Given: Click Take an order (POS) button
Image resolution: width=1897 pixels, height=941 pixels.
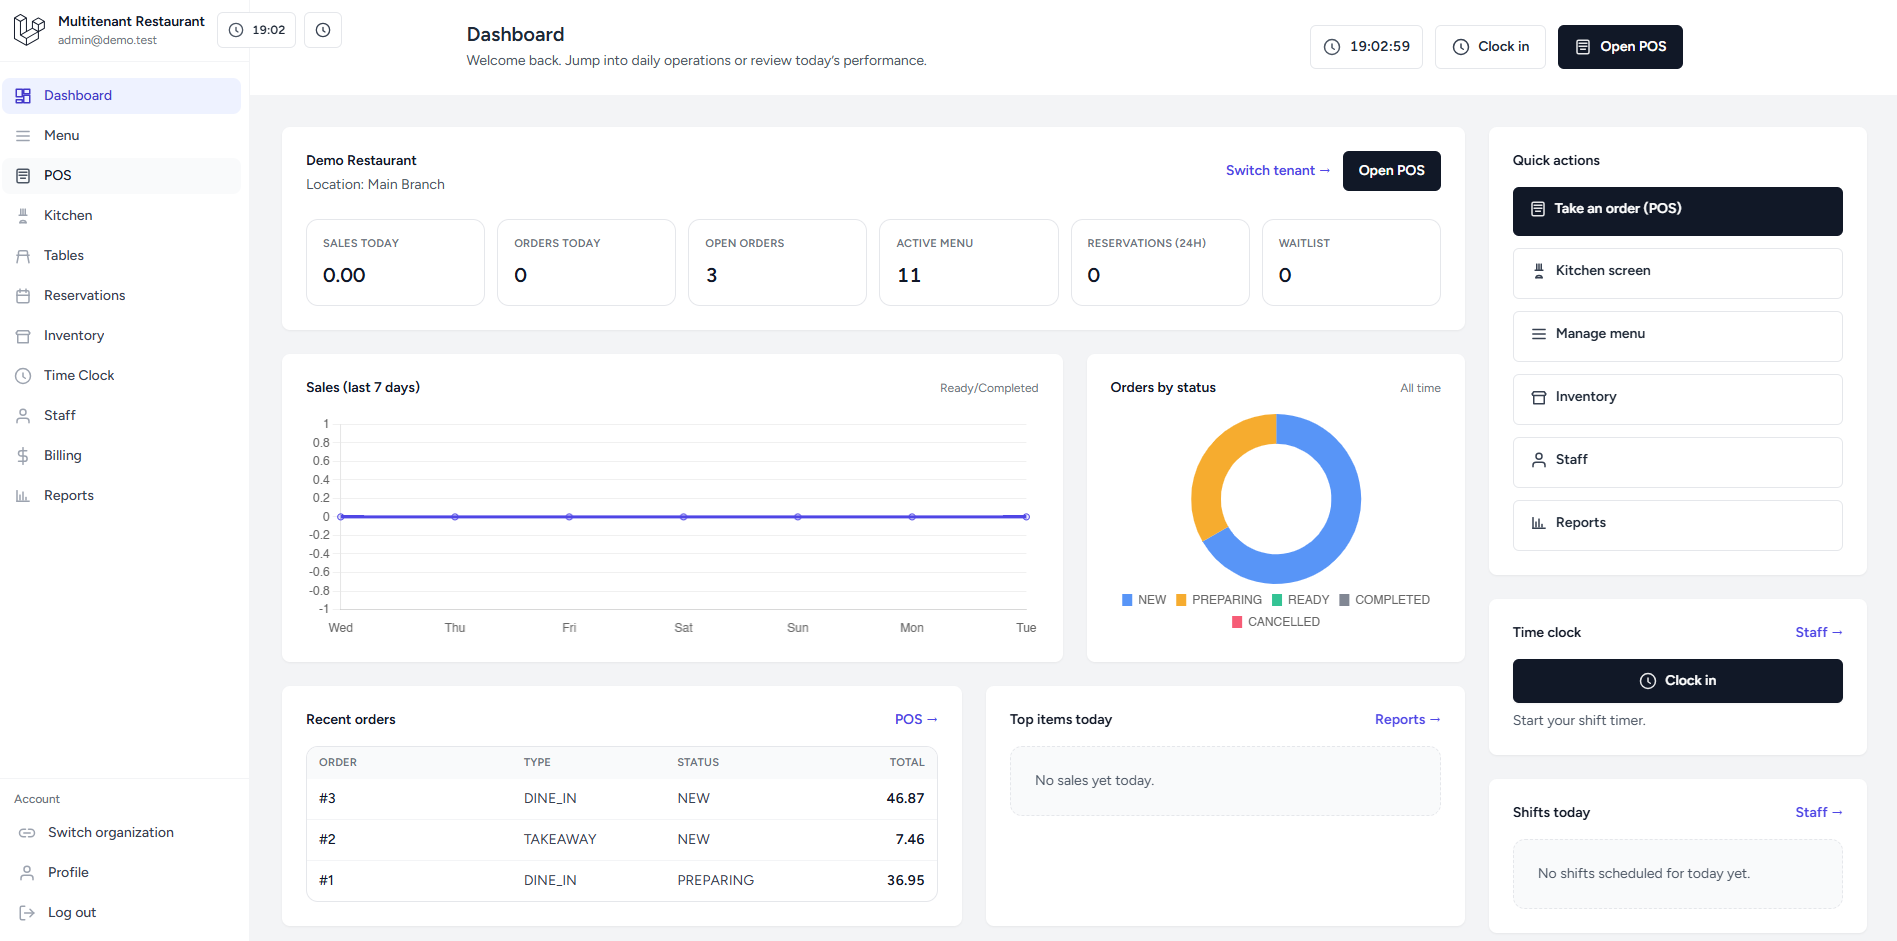Looking at the screenshot, I should (1676, 210).
